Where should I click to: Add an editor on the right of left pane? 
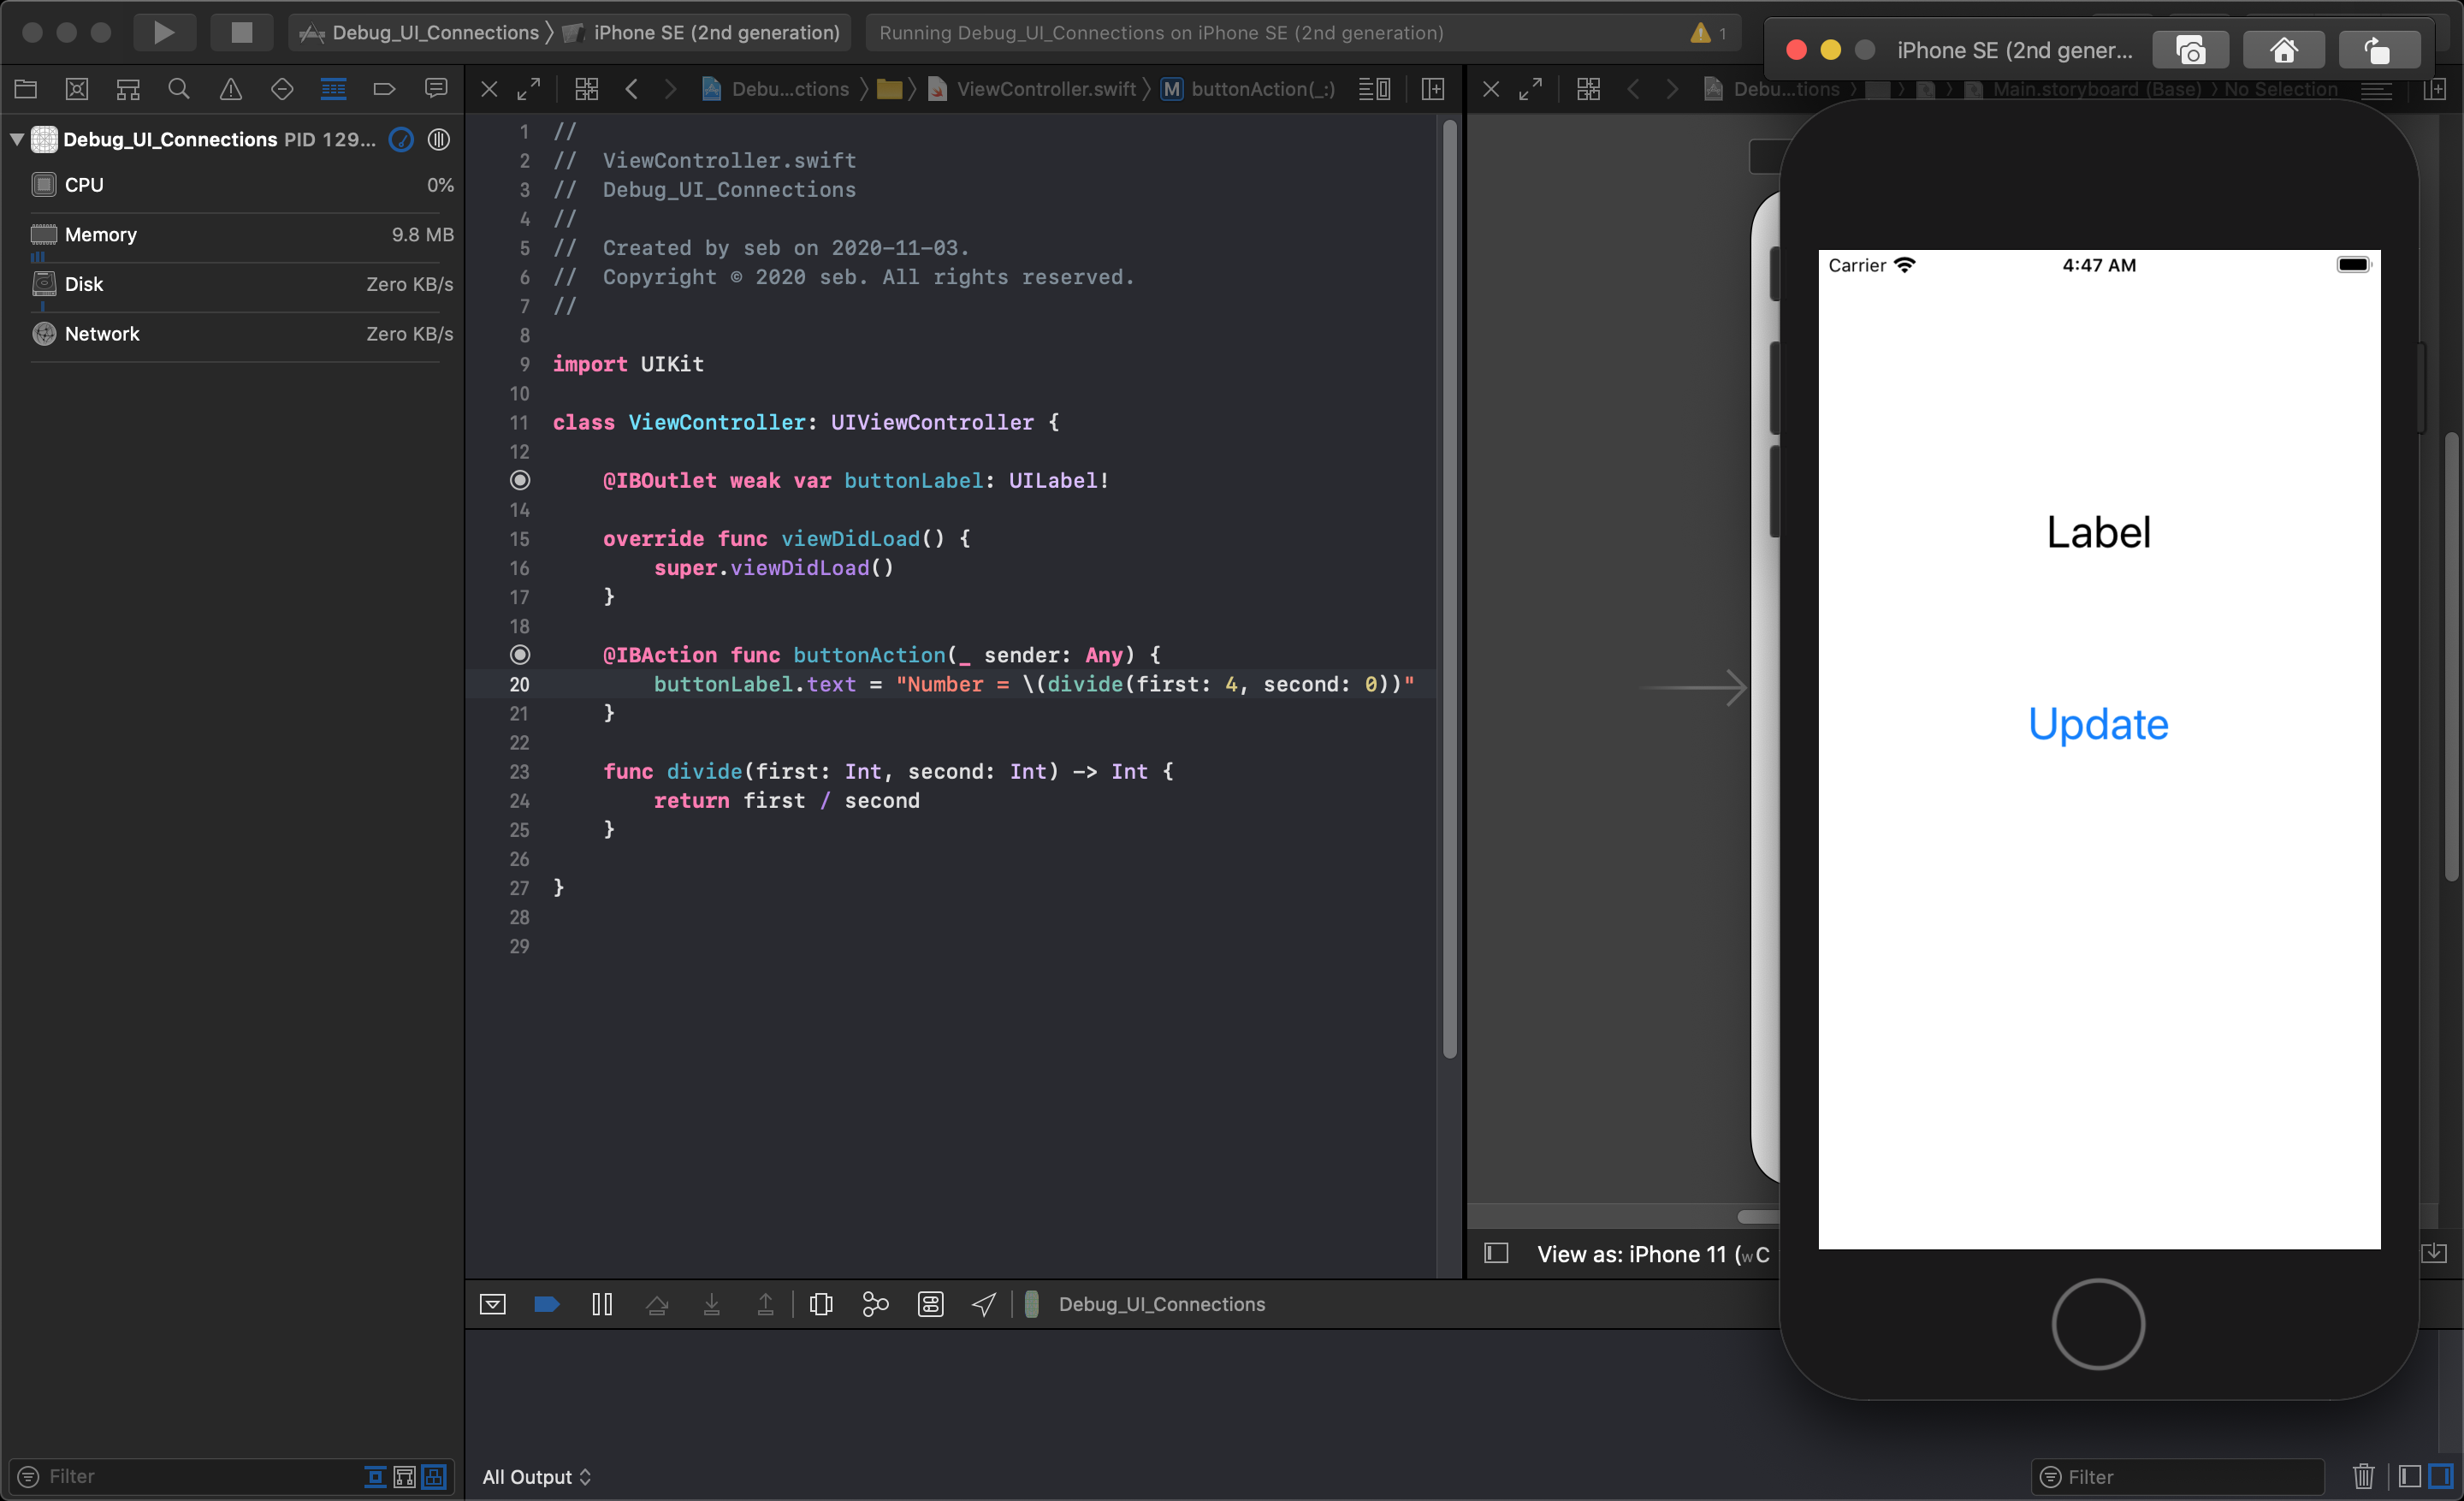[1433, 89]
